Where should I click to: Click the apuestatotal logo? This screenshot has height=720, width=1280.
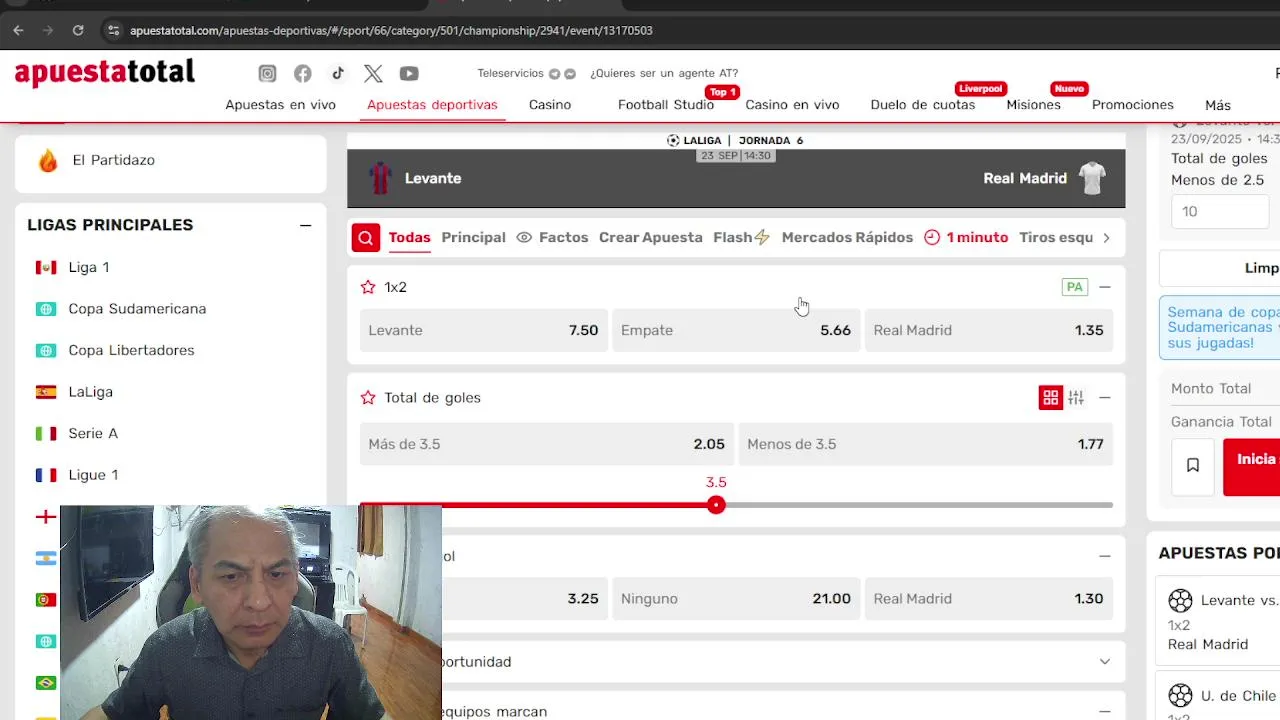[x=105, y=72]
